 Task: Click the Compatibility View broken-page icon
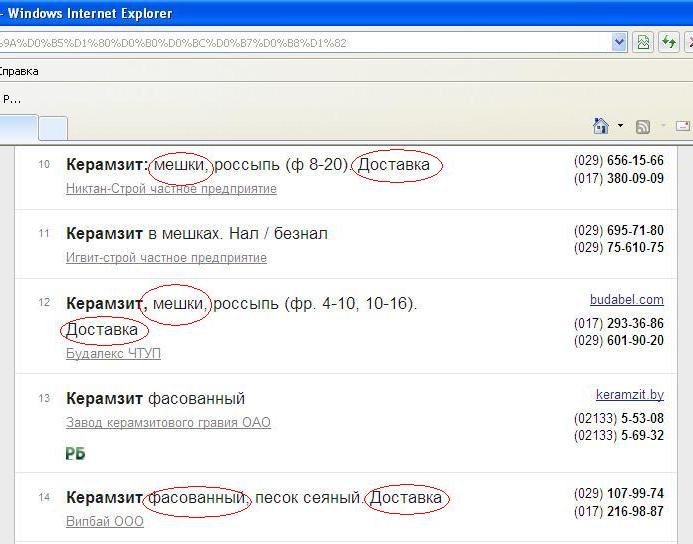tap(643, 42)
